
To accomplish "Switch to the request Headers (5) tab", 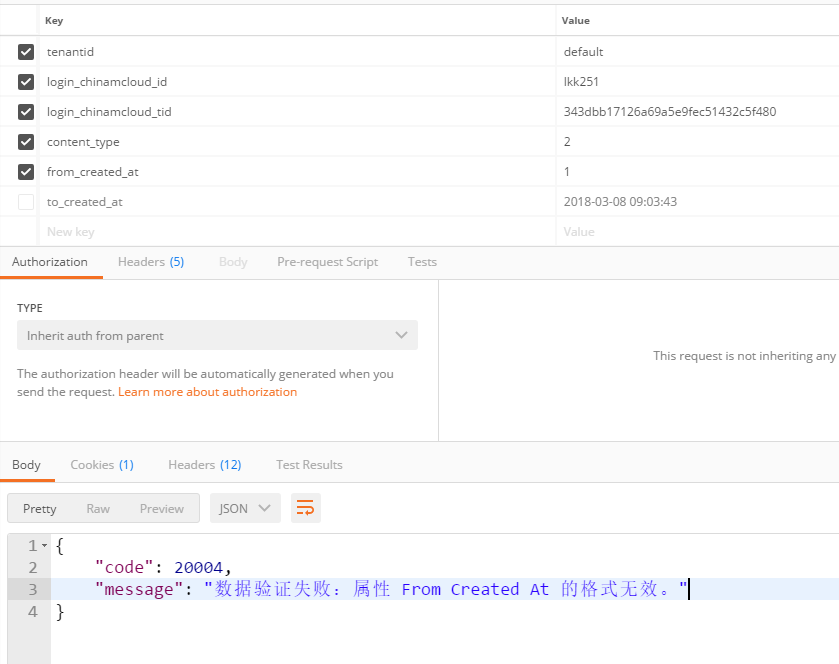I will [x=150, y=262].
